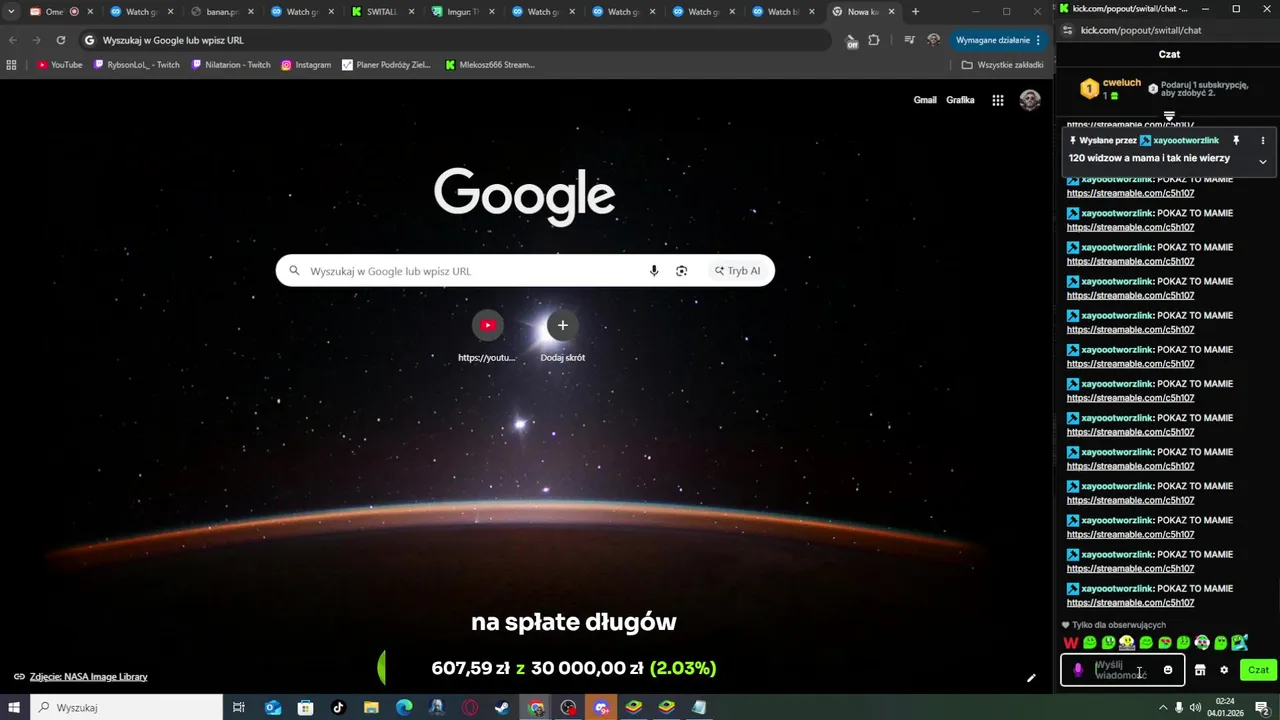Open the Gmail link
This screenshot has height=720, width=1280.
pyautogui.click(x=925, y=100)
